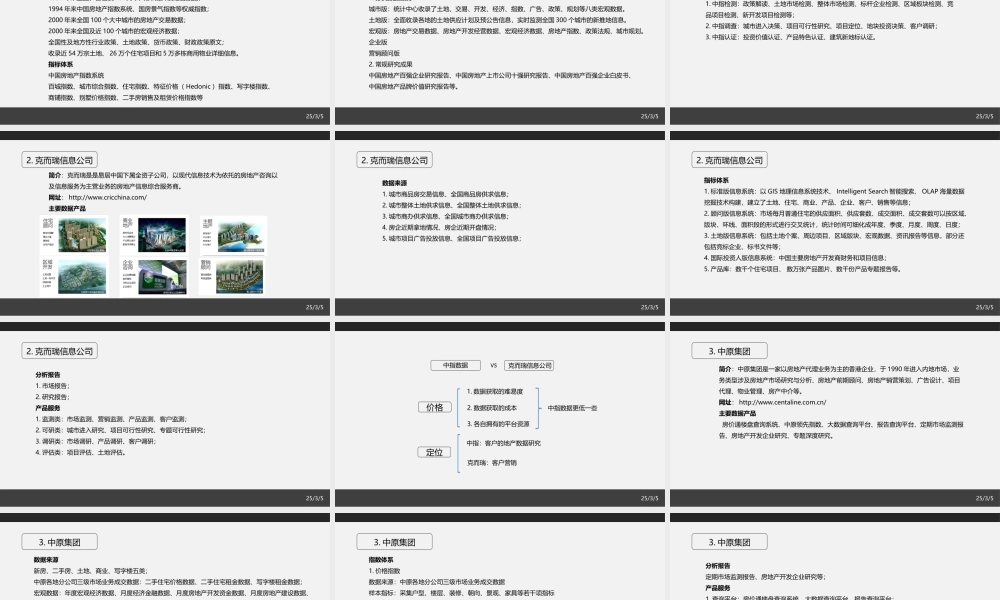
Task: Click the 25/3/5 date on comparison slide footer
Action: click(x=649, y=499)
